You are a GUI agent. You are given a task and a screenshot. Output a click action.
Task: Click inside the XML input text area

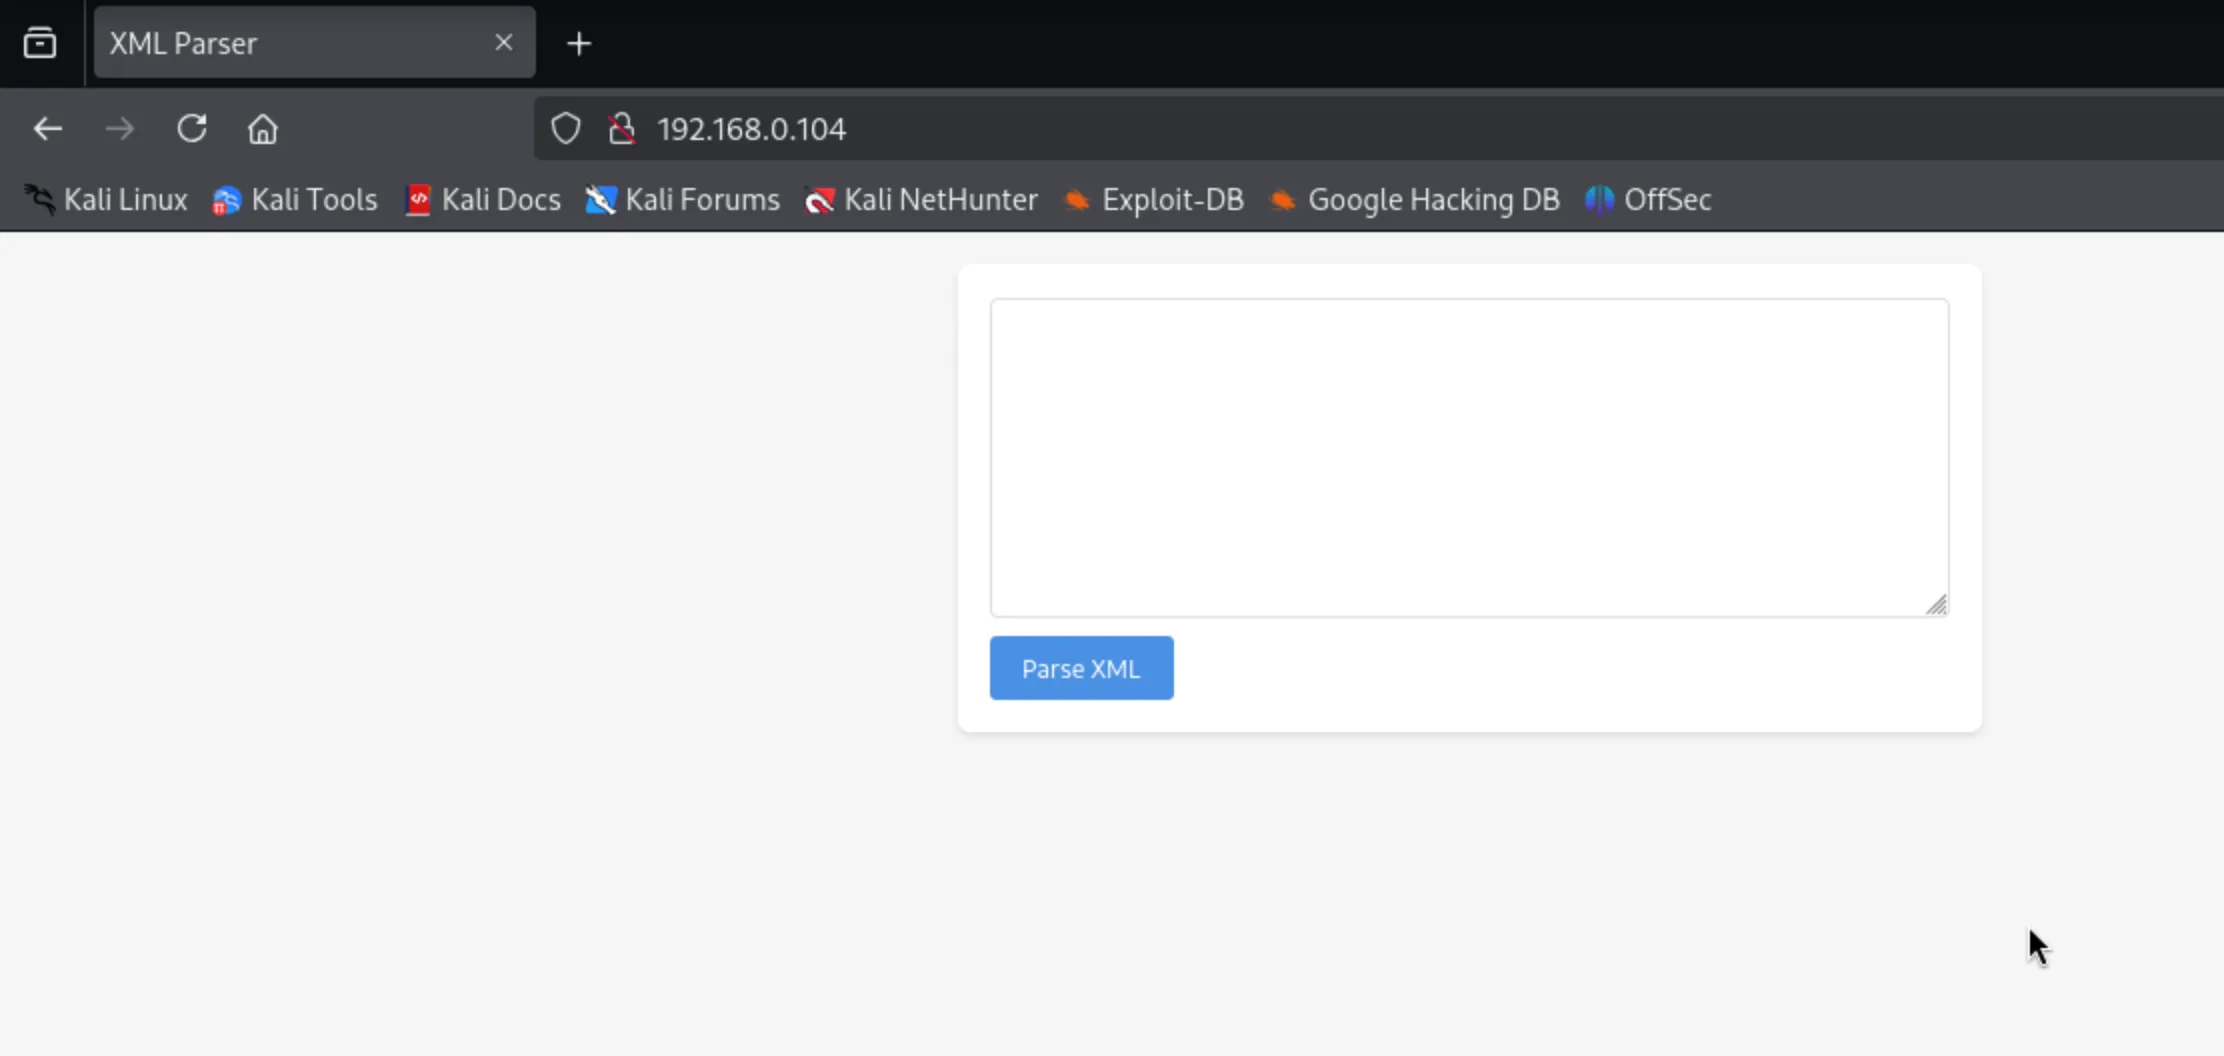tap(1468, 457)
